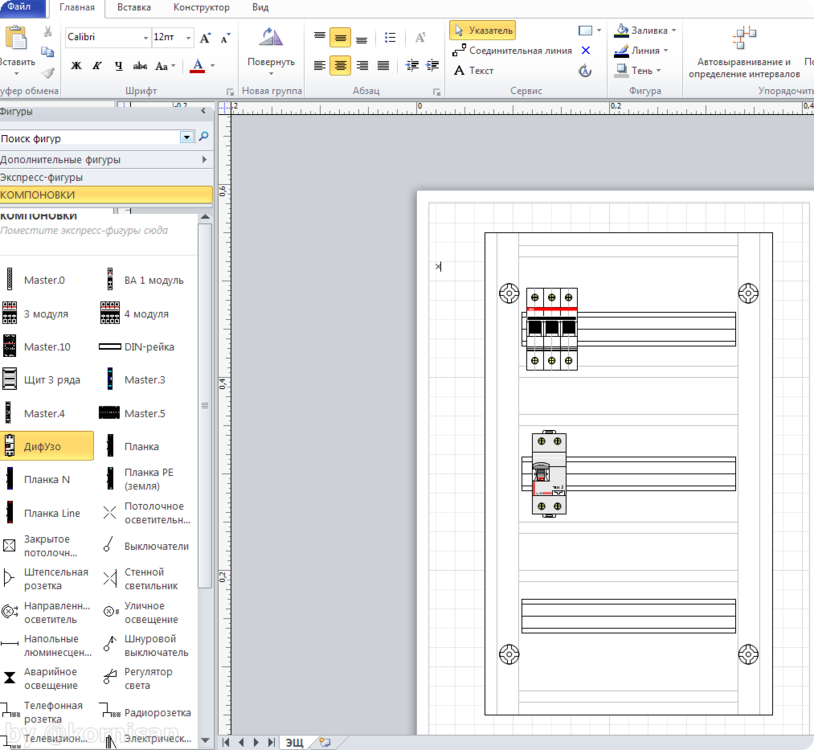Click the Rotate (Повернуть) icon

click(271, 40)
